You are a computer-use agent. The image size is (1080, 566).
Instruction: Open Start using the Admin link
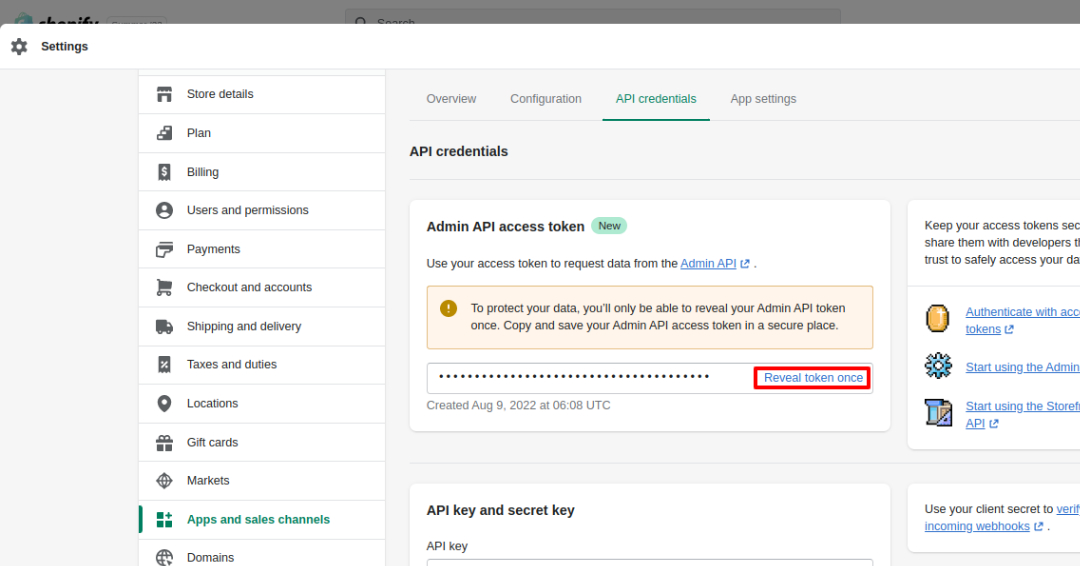point(1022,367)
